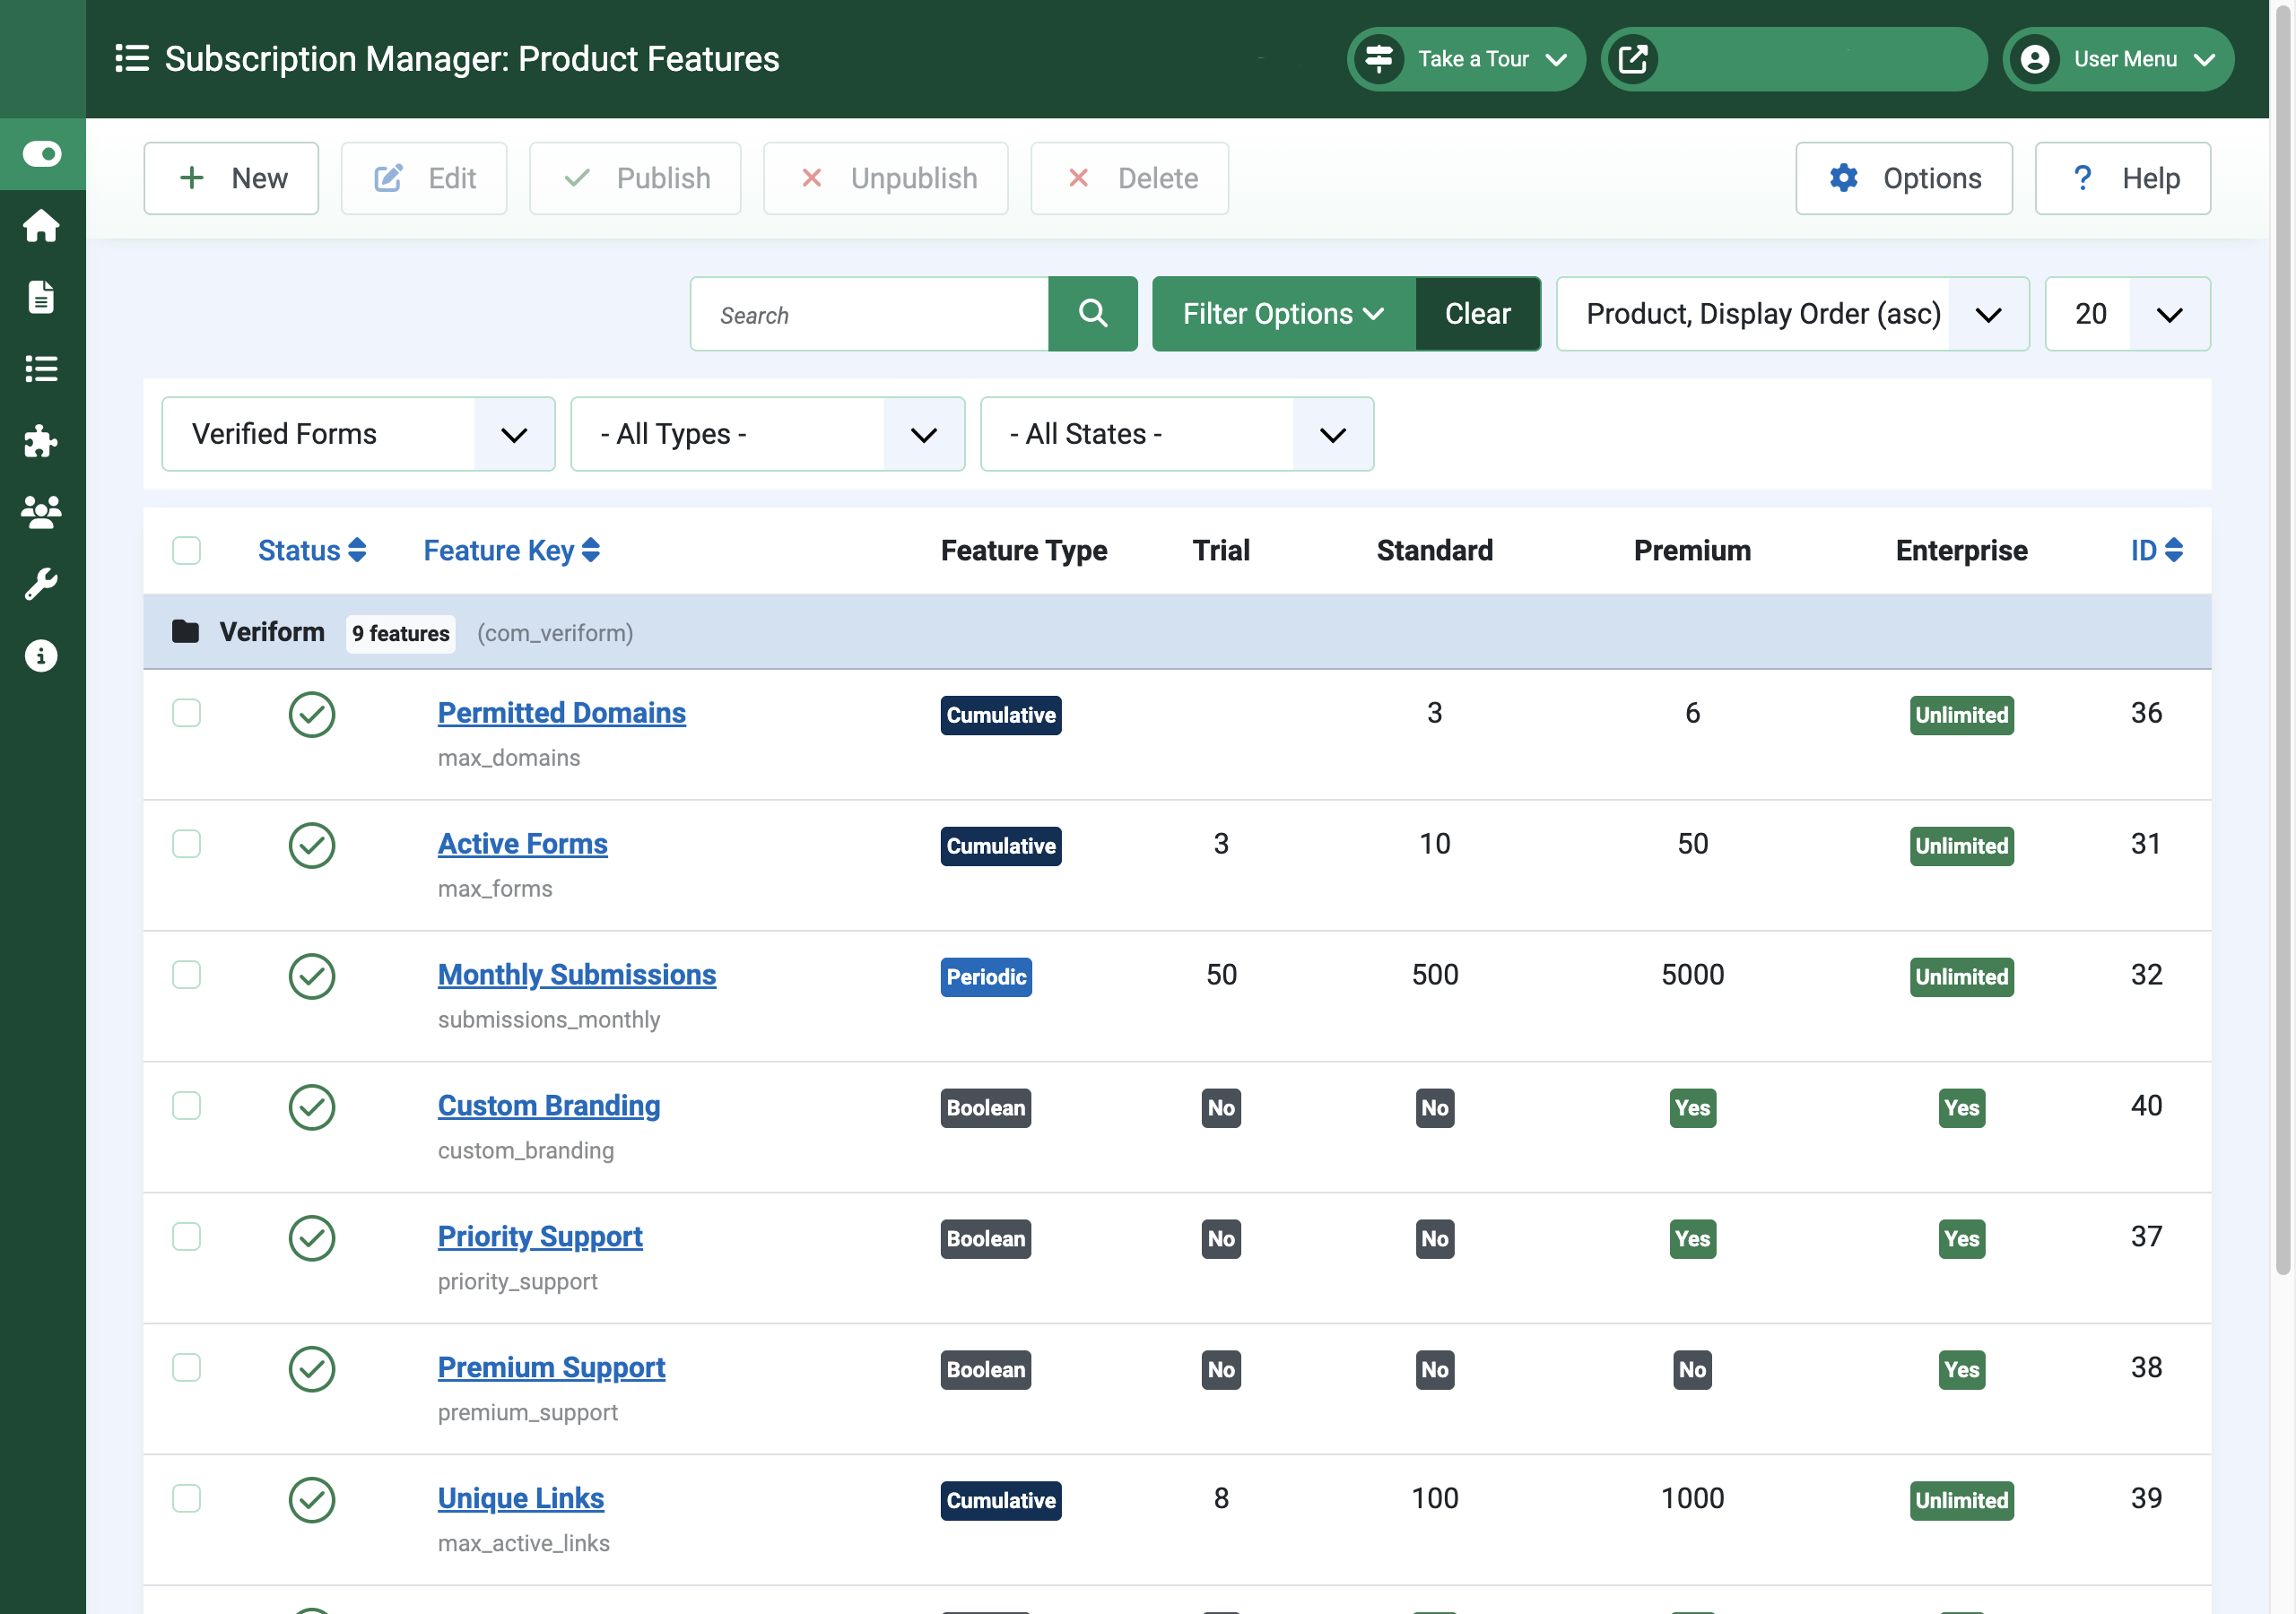Click inside the Search input field
The height and width of the screenshot is (1614, 2296).
coord(870,313)
